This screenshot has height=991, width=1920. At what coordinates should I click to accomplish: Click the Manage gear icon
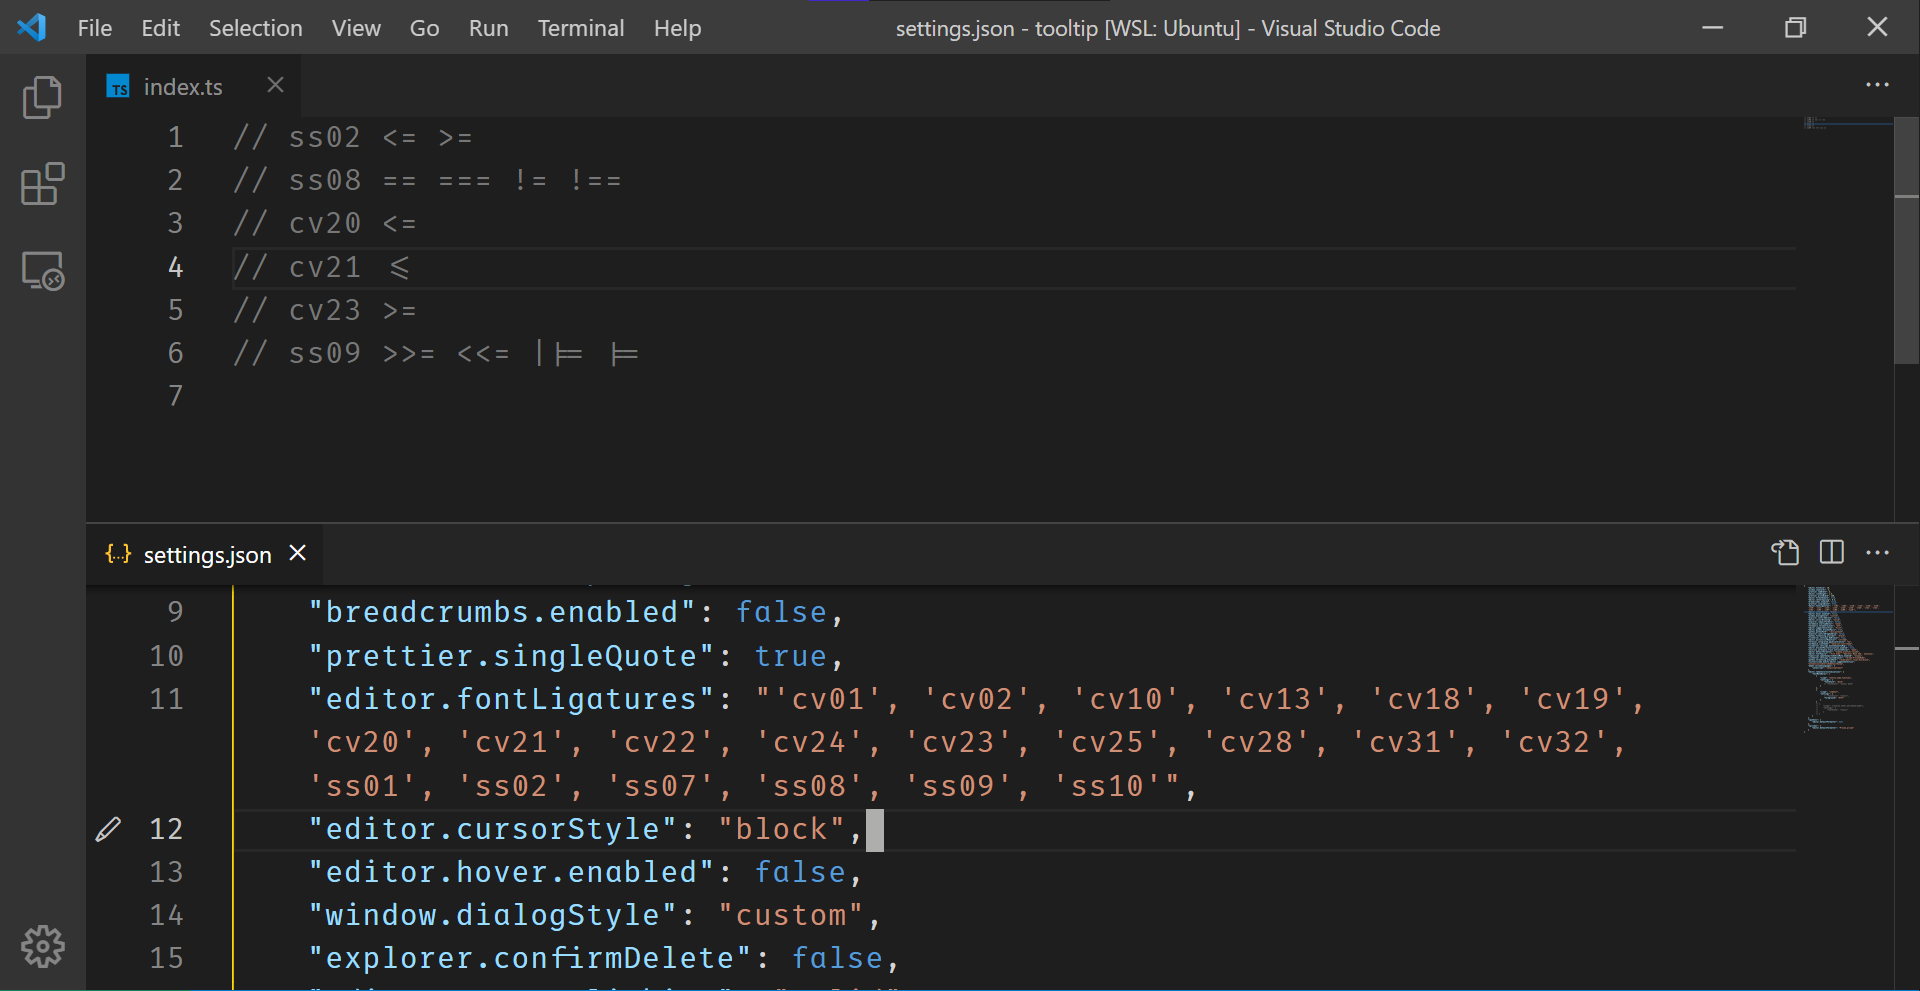click(42, 947)
